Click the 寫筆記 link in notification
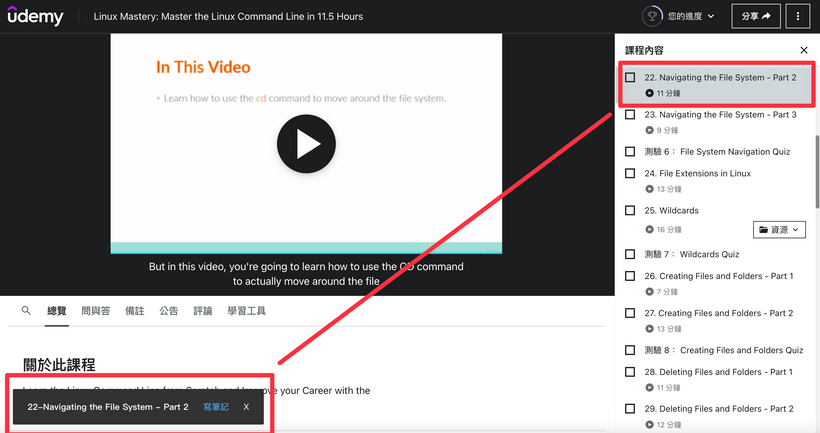The image size is (820, 433). pos(215,407)
